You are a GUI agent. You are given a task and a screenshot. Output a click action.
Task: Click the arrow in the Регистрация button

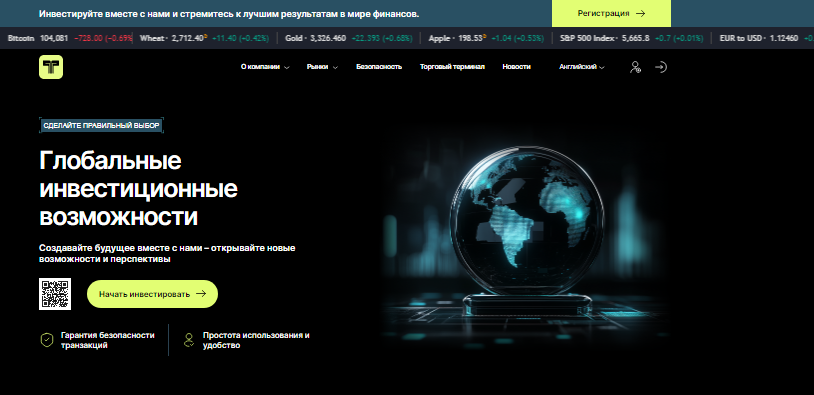click(x=640, y=13)
